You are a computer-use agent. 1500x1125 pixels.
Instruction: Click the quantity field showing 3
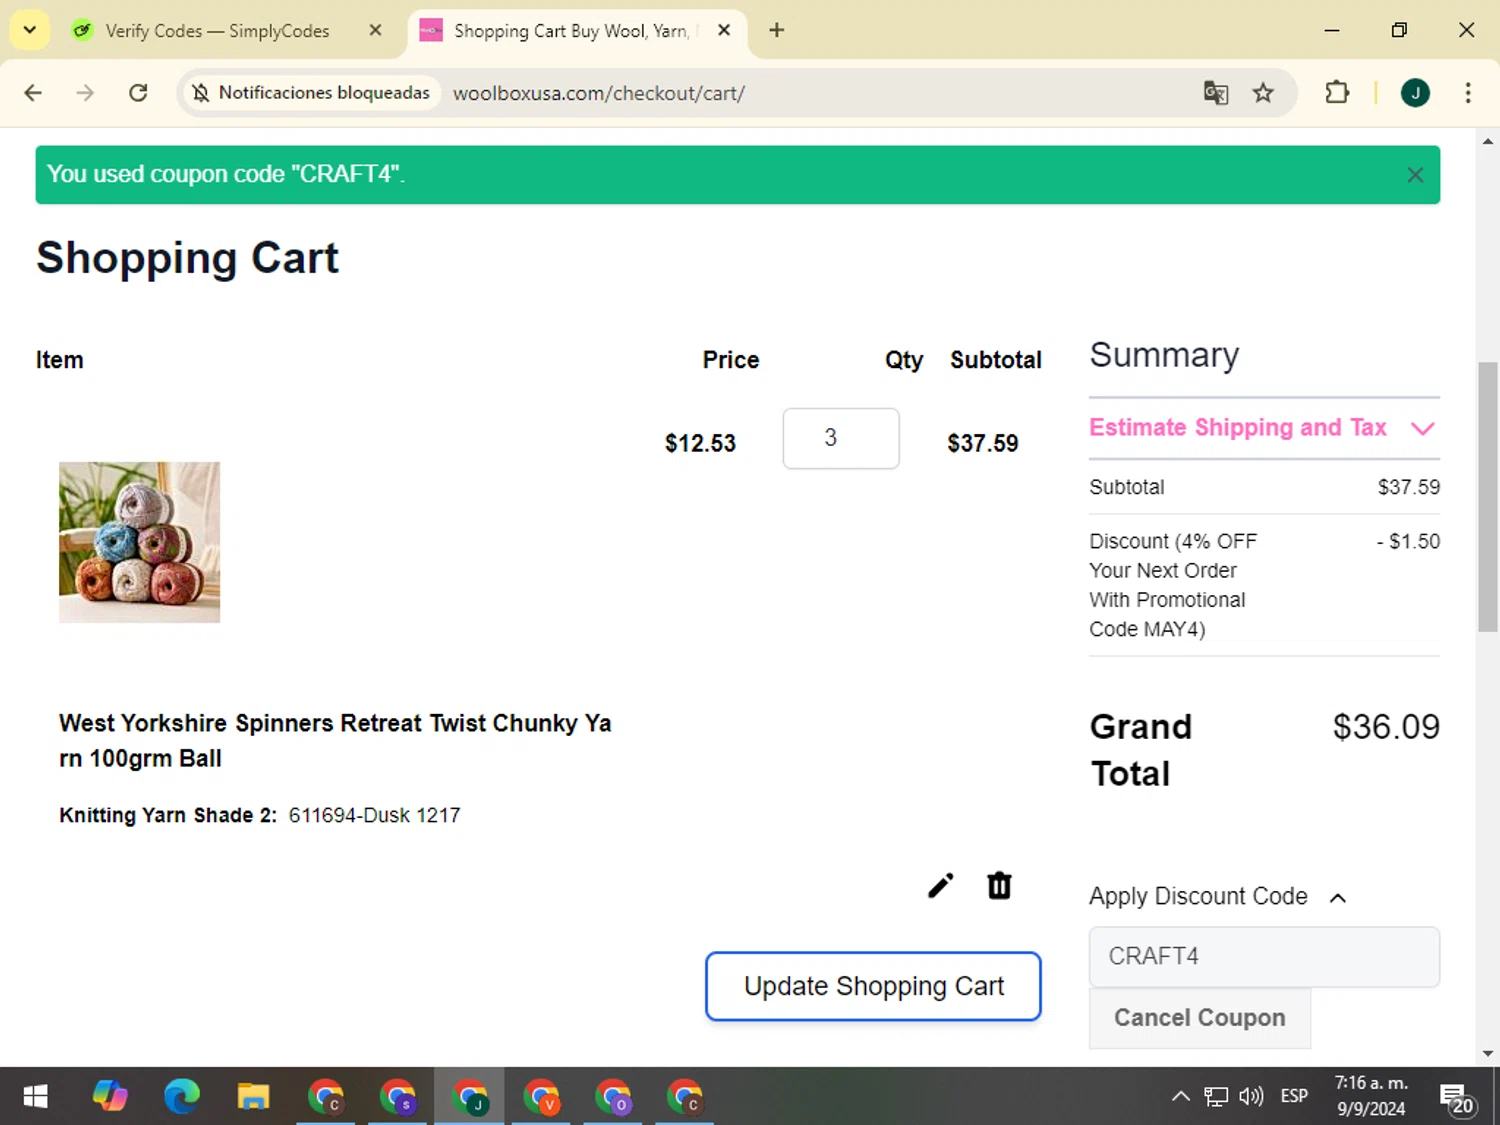click(841, 438)
